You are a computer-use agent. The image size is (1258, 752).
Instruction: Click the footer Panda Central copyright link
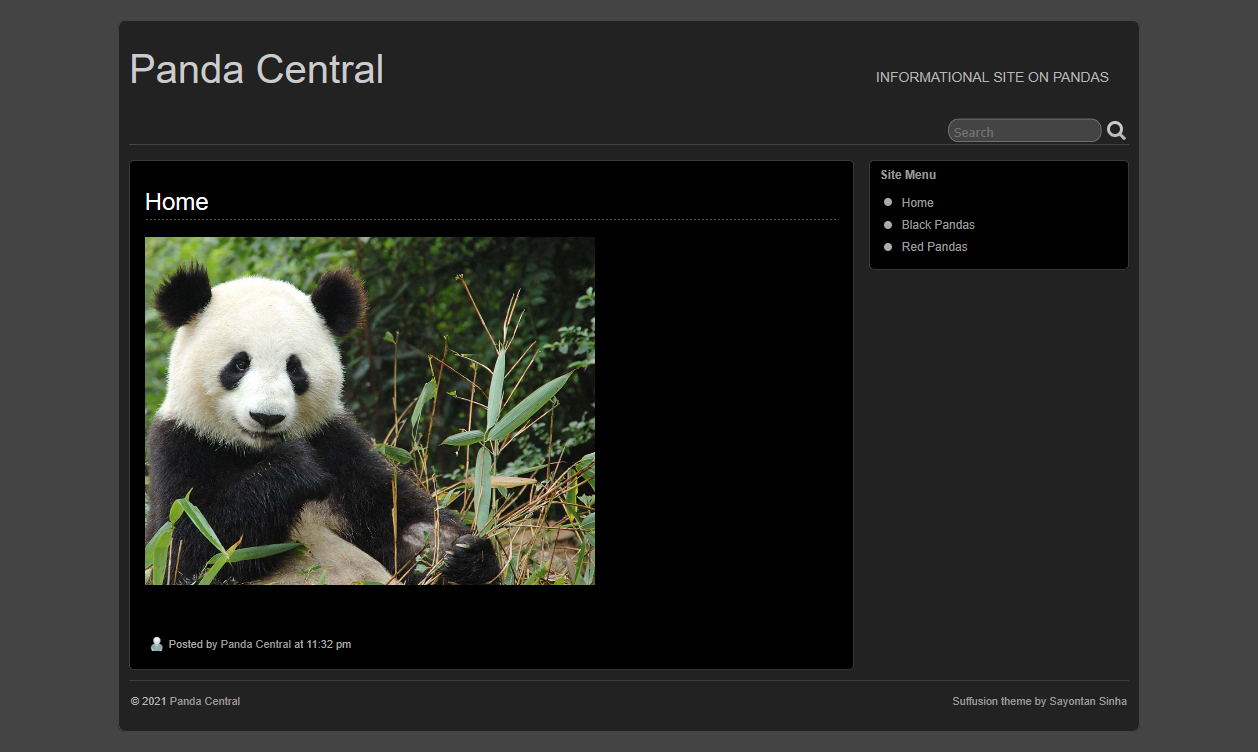pos(204,702)
